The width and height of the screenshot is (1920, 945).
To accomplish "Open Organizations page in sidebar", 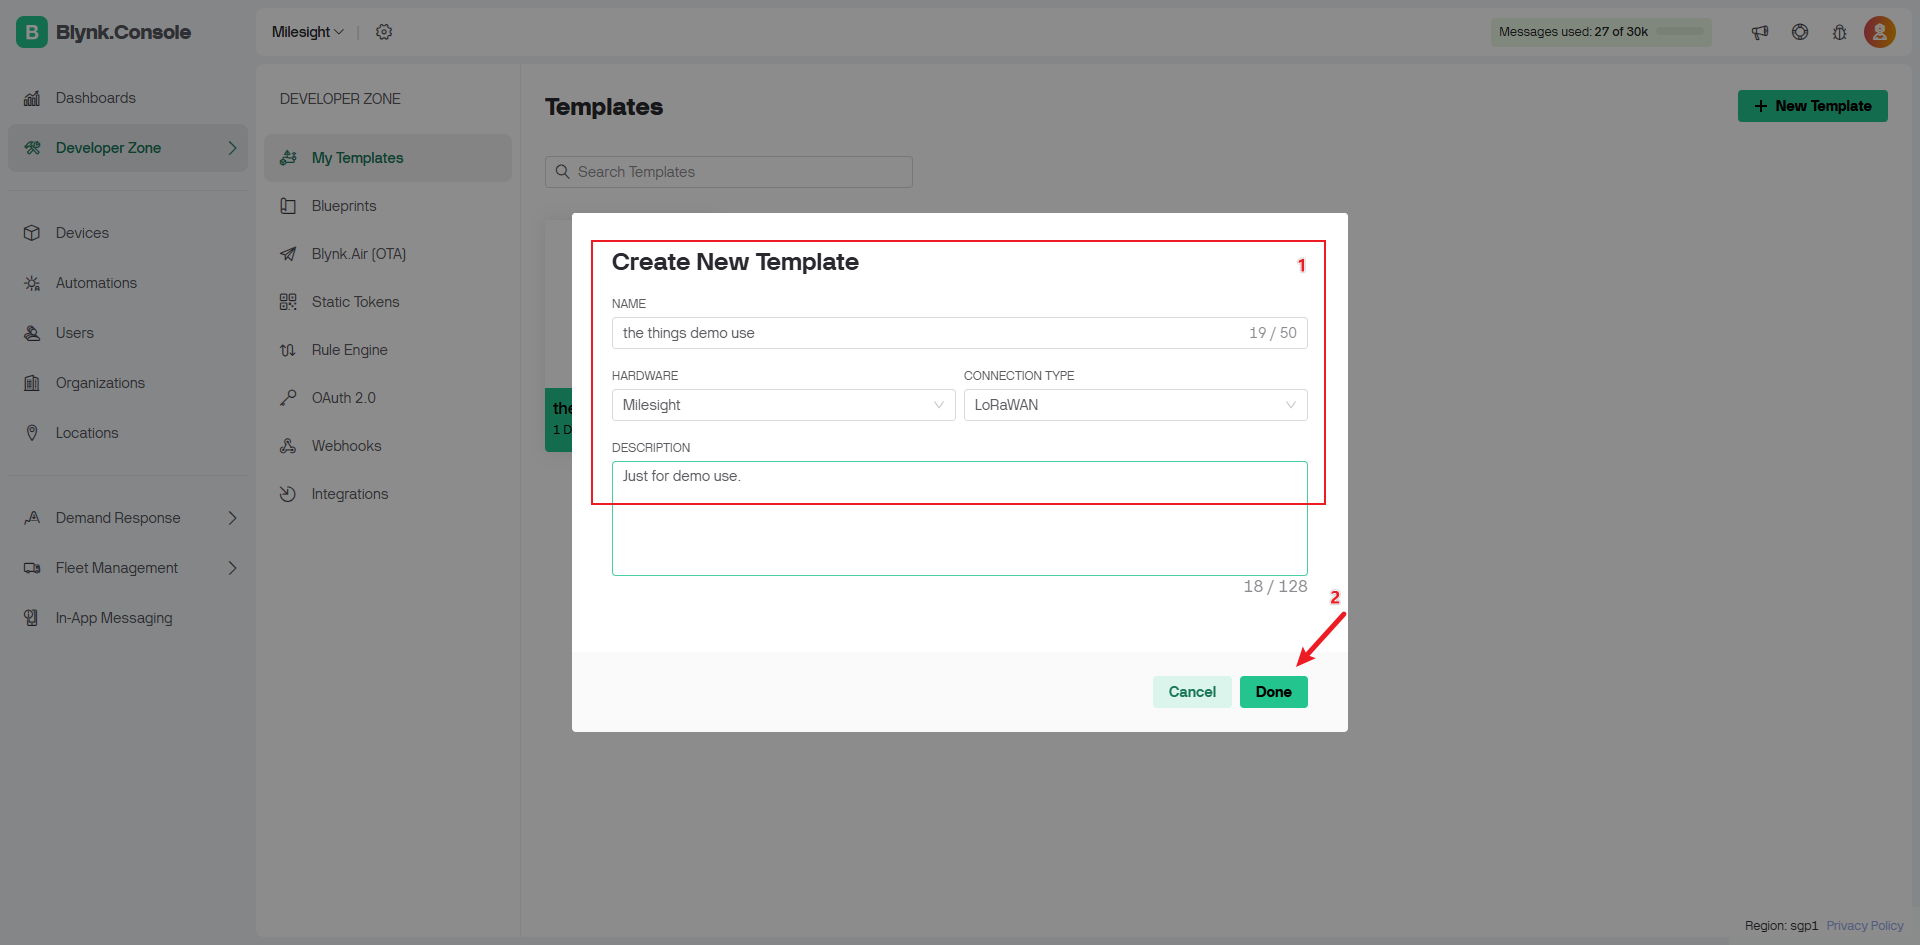I will pos(128,383).
